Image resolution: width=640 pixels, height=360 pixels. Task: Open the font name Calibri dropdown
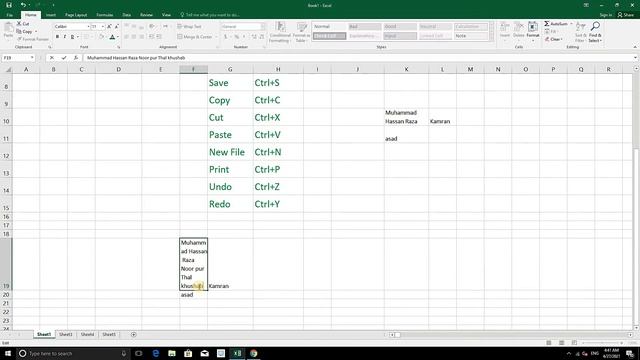click(x=88, y=27)
